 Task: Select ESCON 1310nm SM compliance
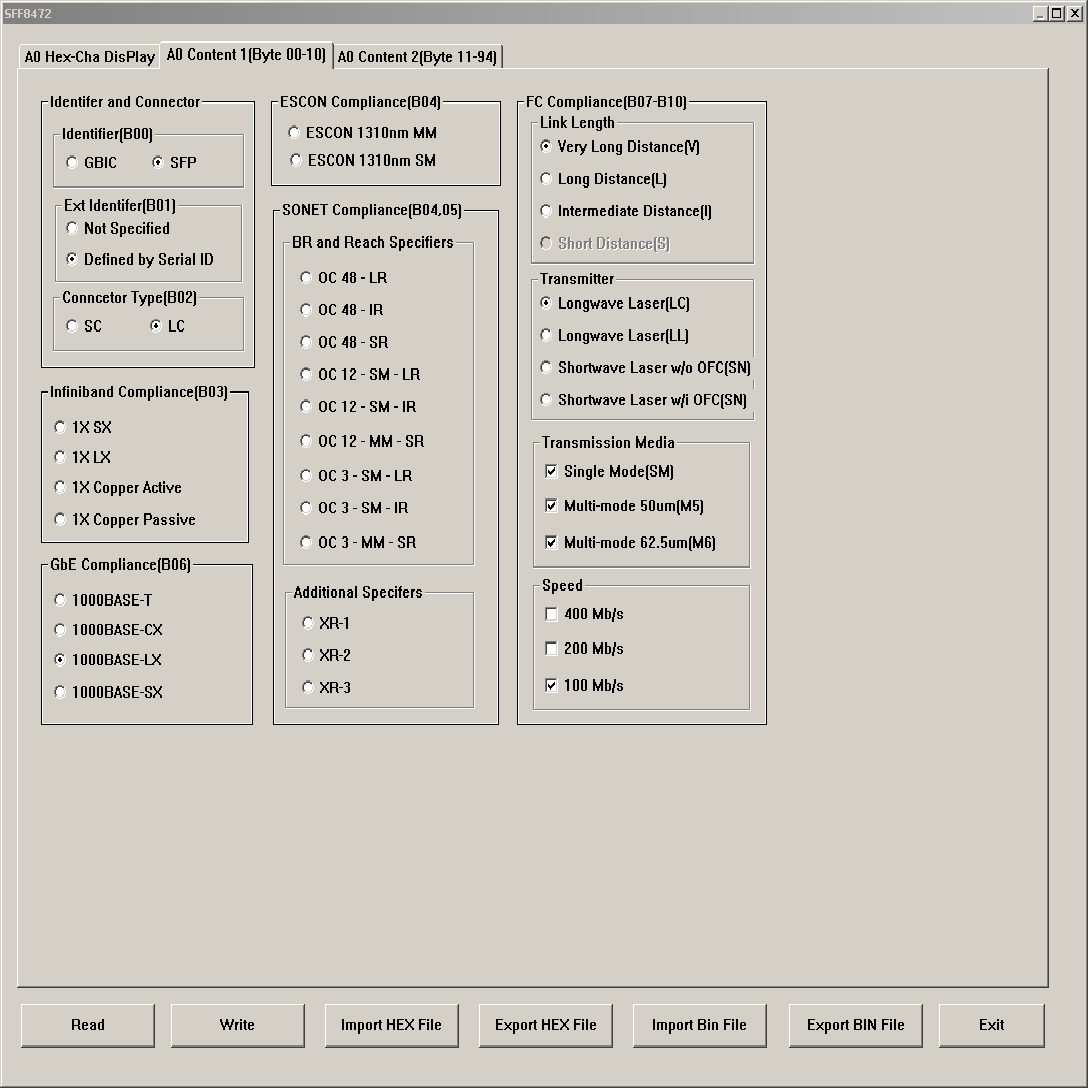point(295,160)
